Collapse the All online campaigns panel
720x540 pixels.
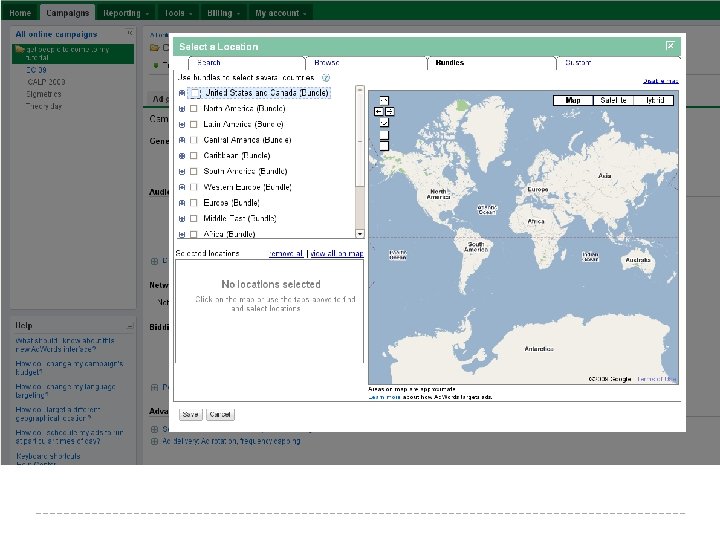point(129,33)
